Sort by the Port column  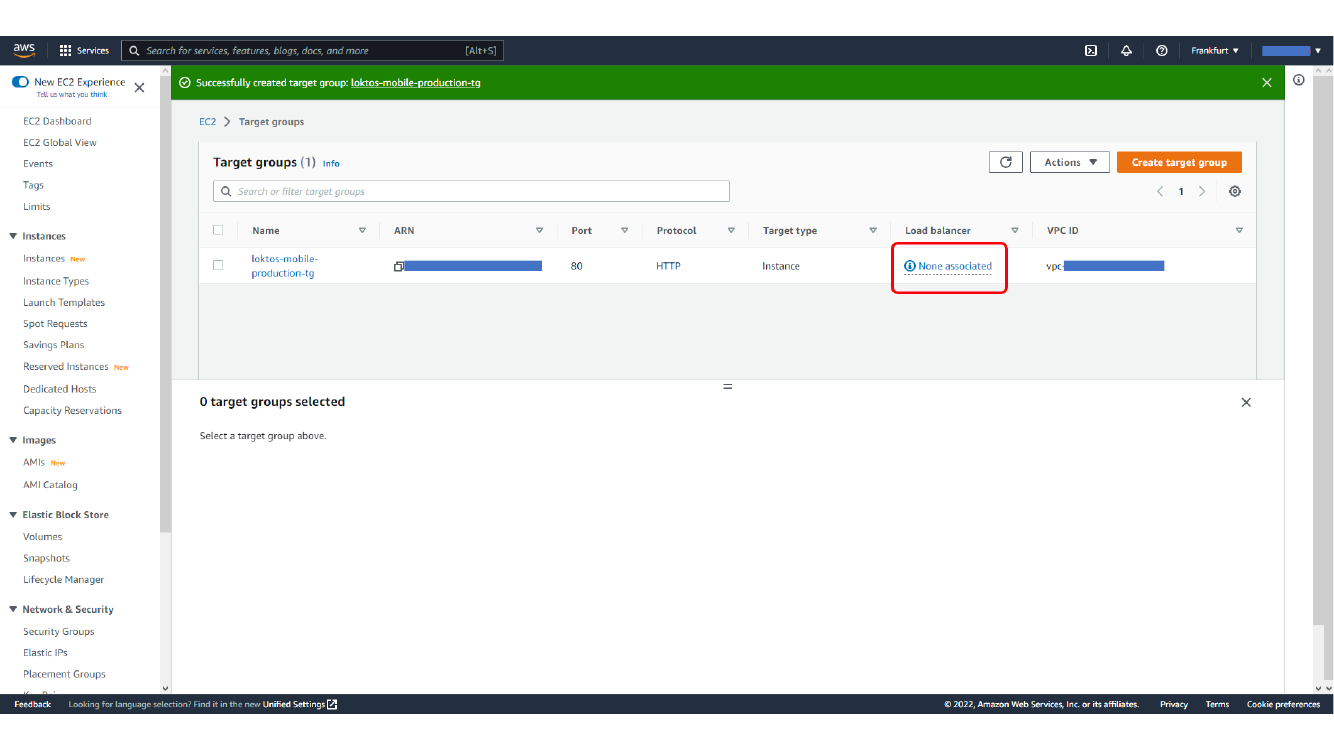624,230
